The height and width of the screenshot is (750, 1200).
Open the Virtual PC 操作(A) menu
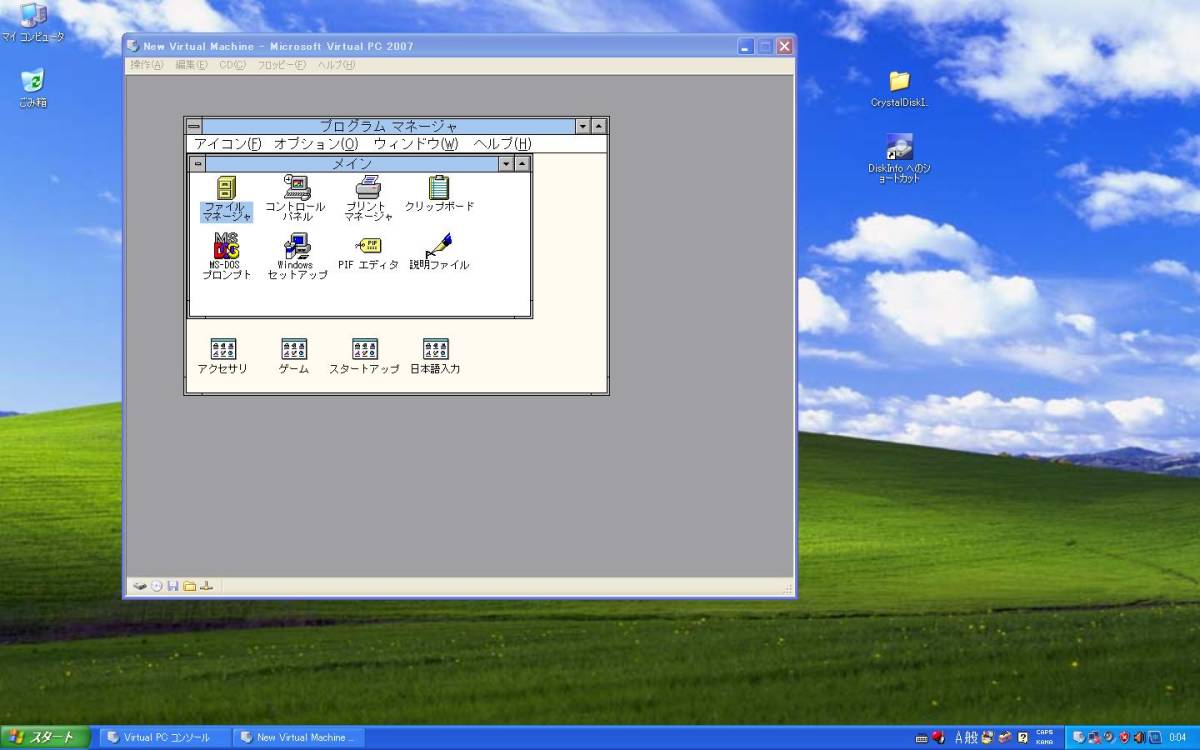pos(146,65)
